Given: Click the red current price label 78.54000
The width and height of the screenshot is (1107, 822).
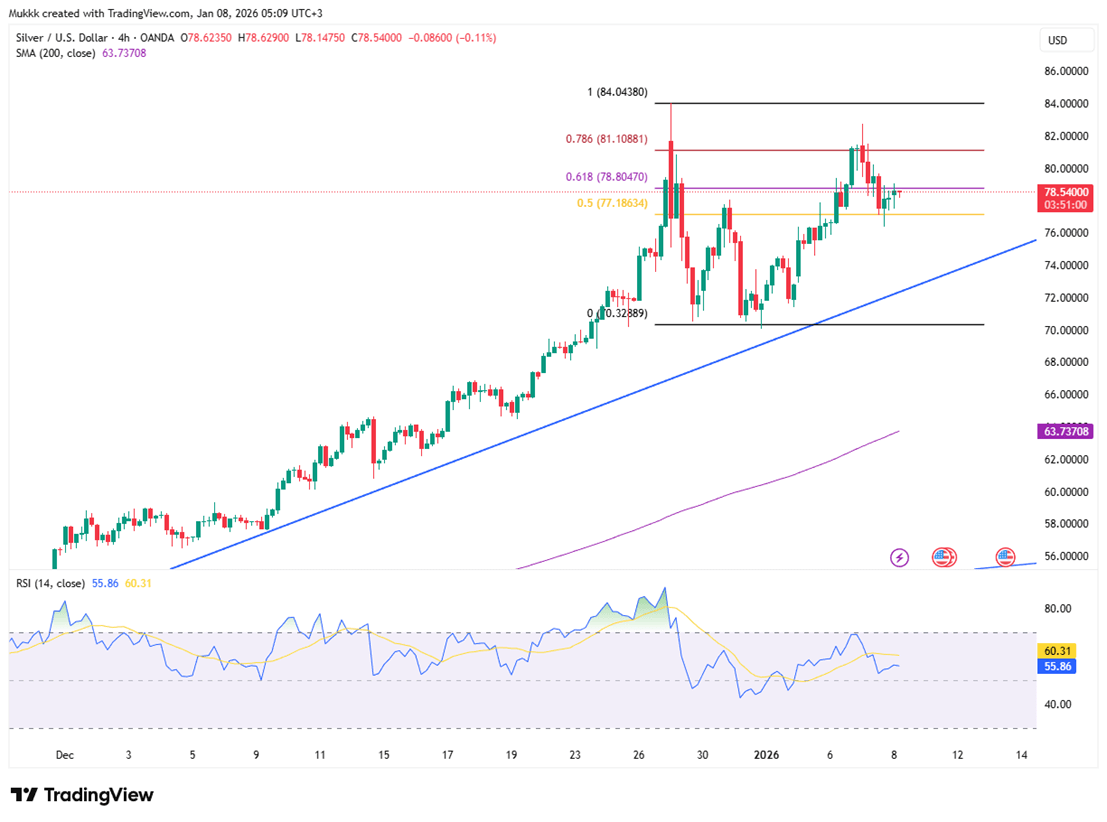Looking at the screenshot, I should click(1065, 191).
